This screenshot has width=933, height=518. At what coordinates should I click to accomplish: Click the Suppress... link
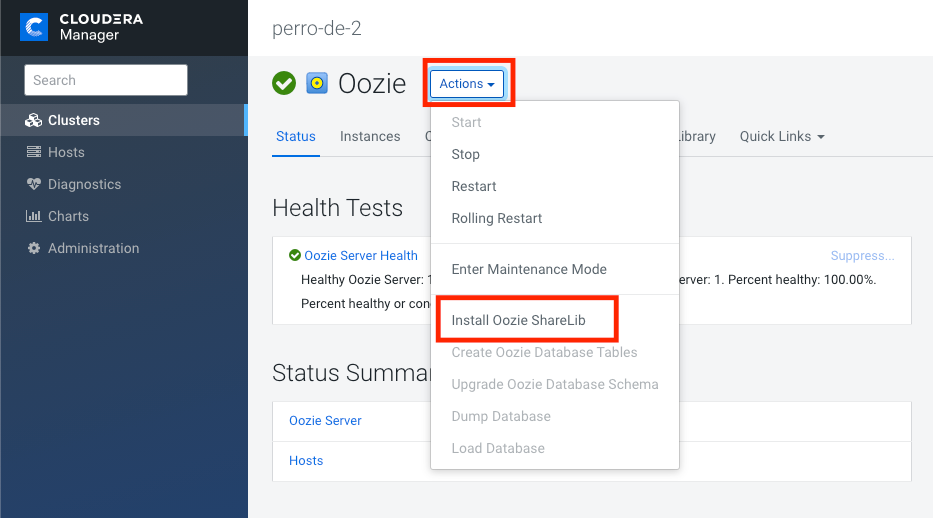pos(862,256)
